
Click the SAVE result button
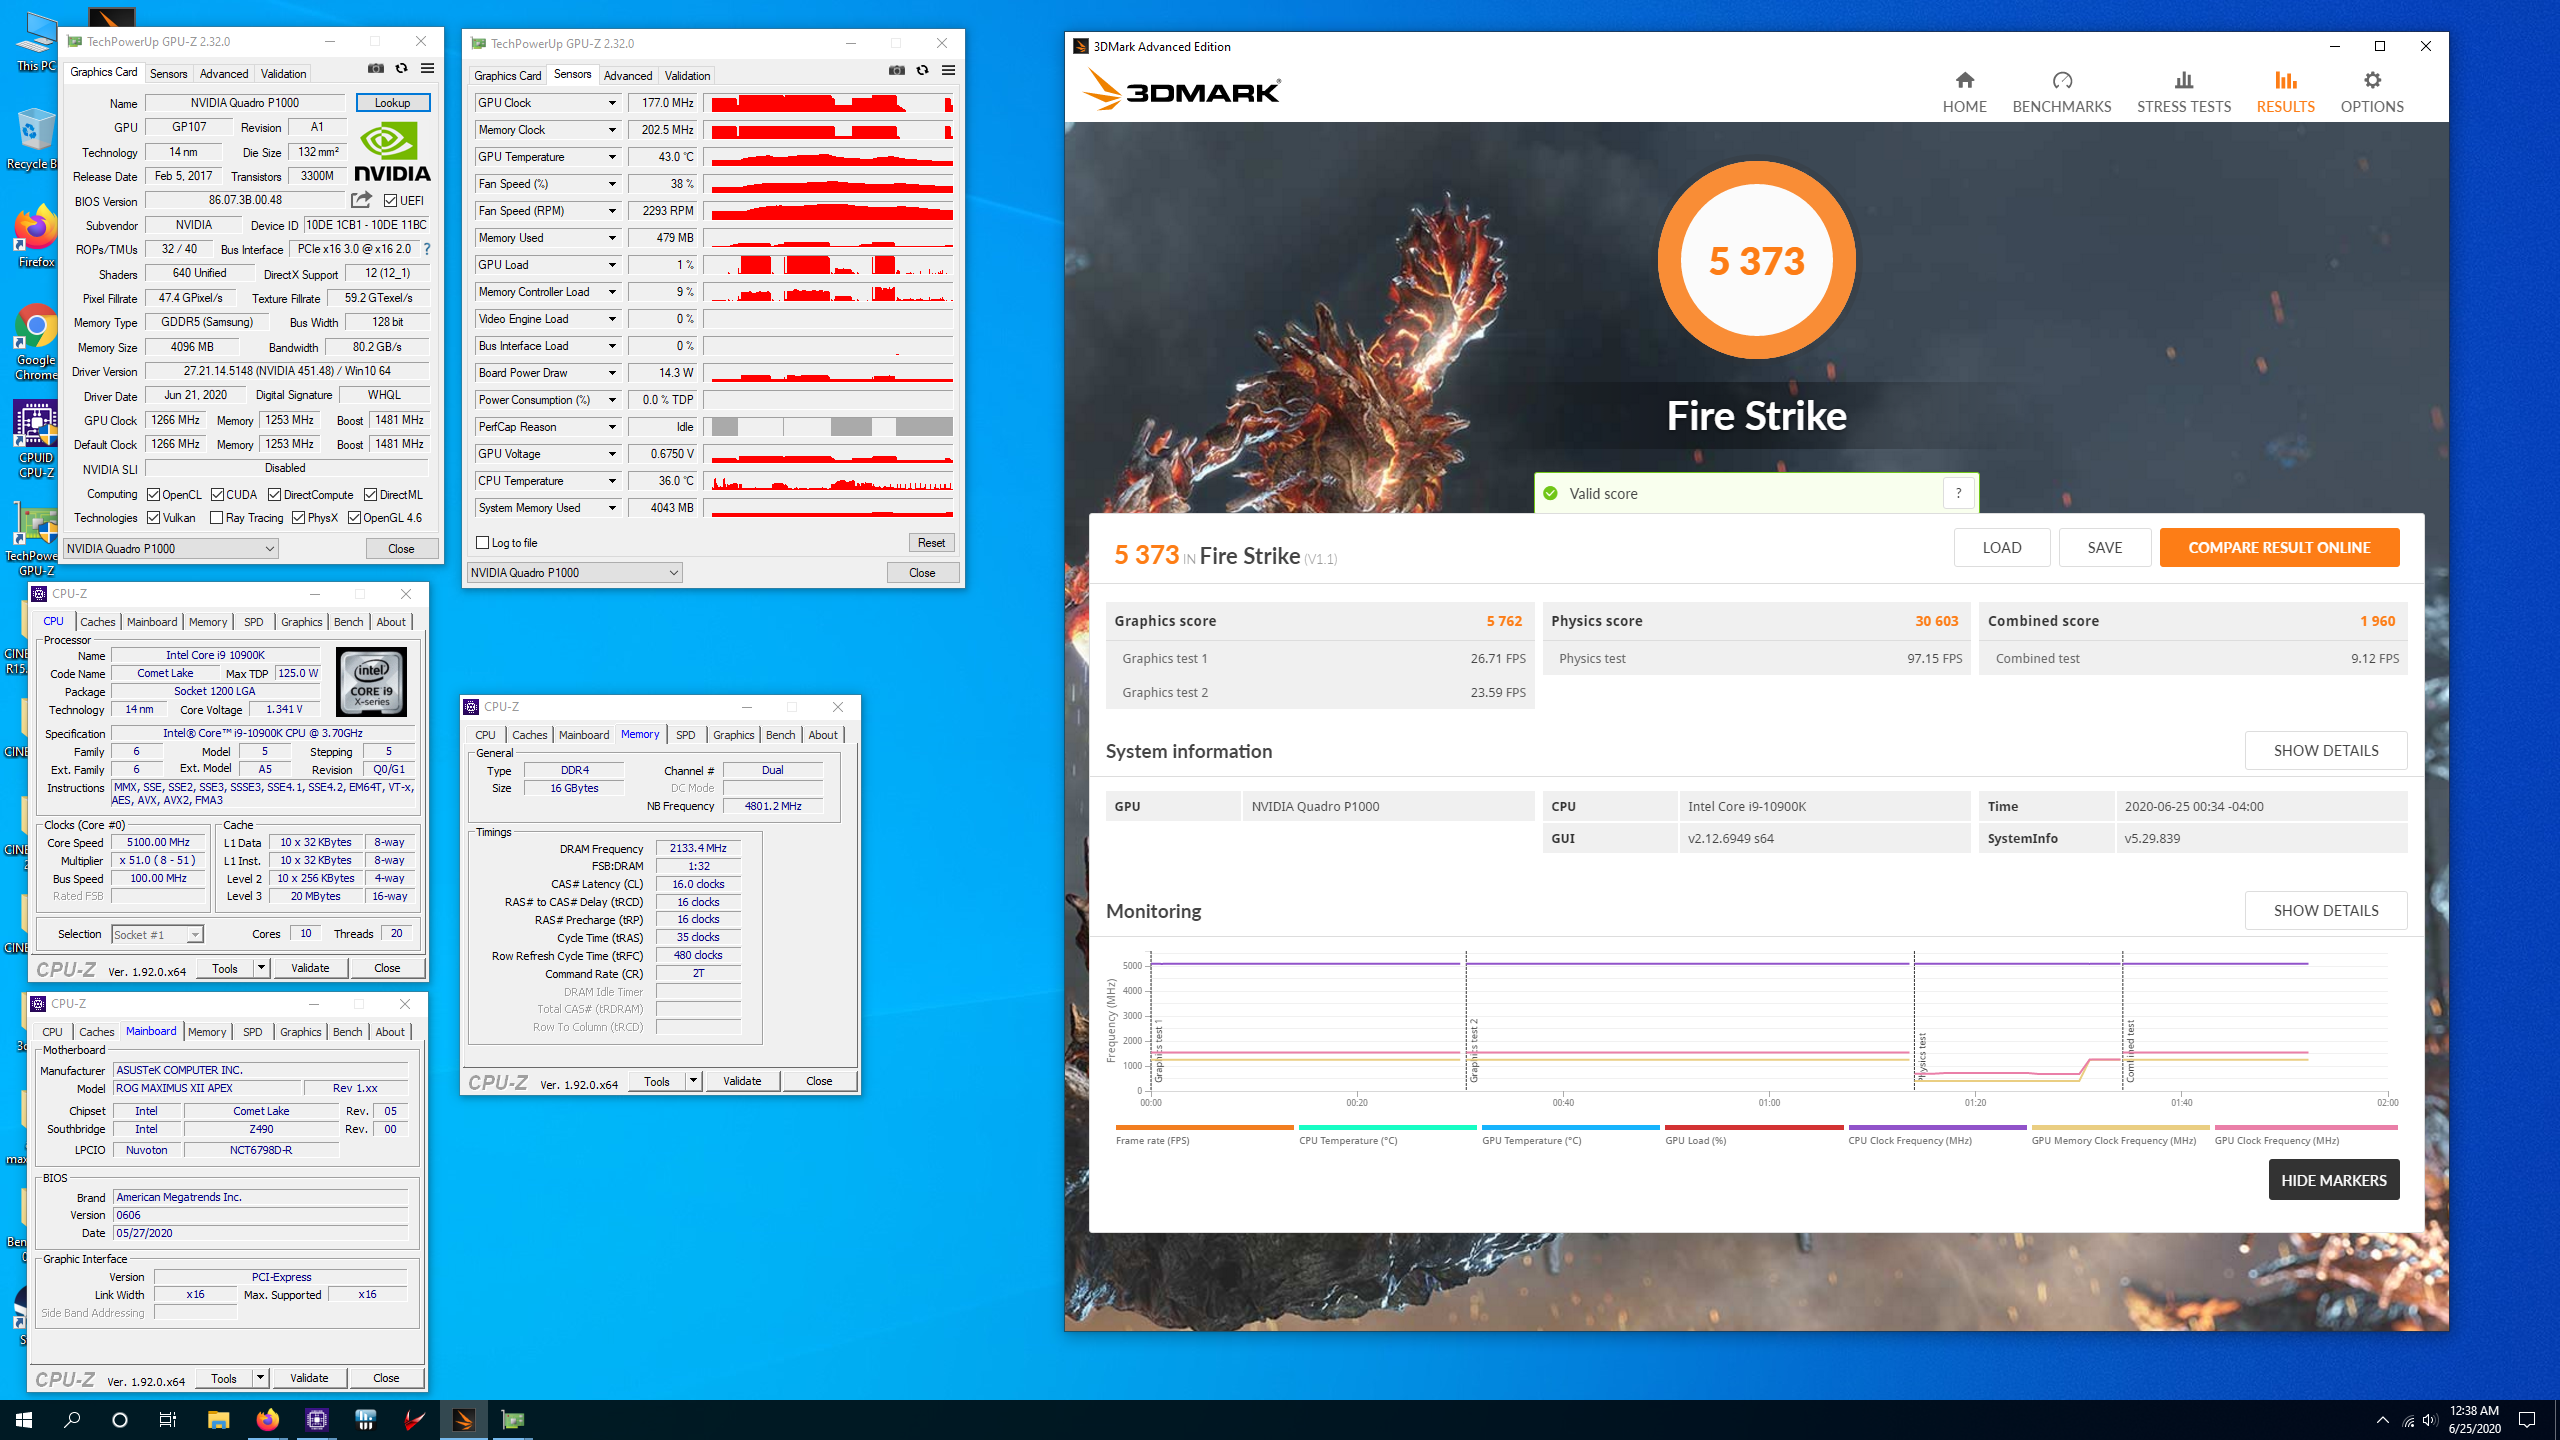click(2104, 547)
